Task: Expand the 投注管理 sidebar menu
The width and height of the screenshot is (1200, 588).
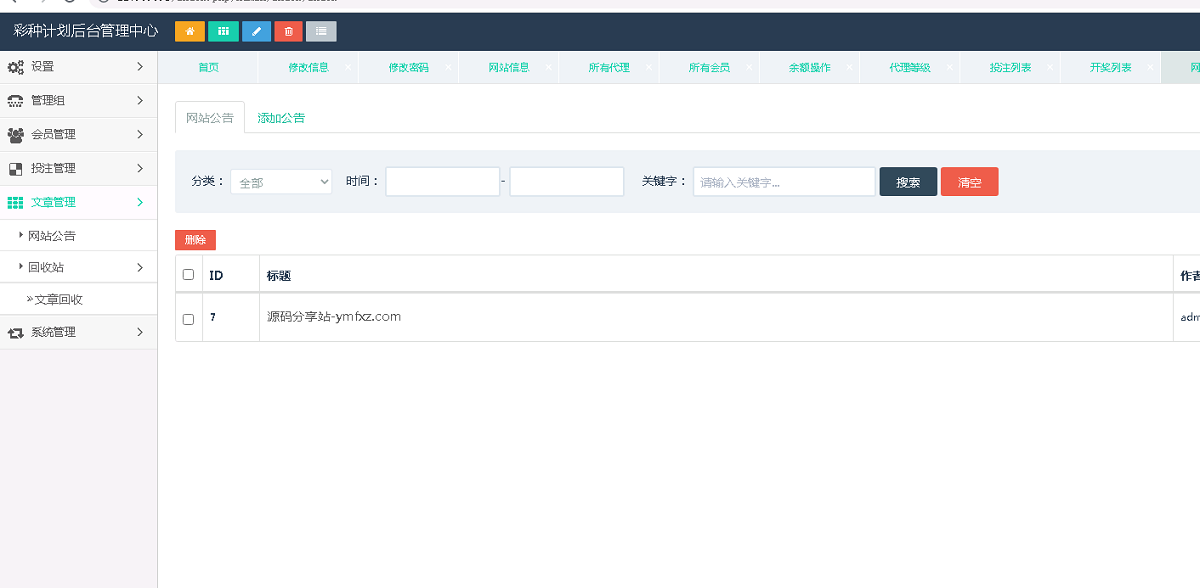Action: [78, 169]
